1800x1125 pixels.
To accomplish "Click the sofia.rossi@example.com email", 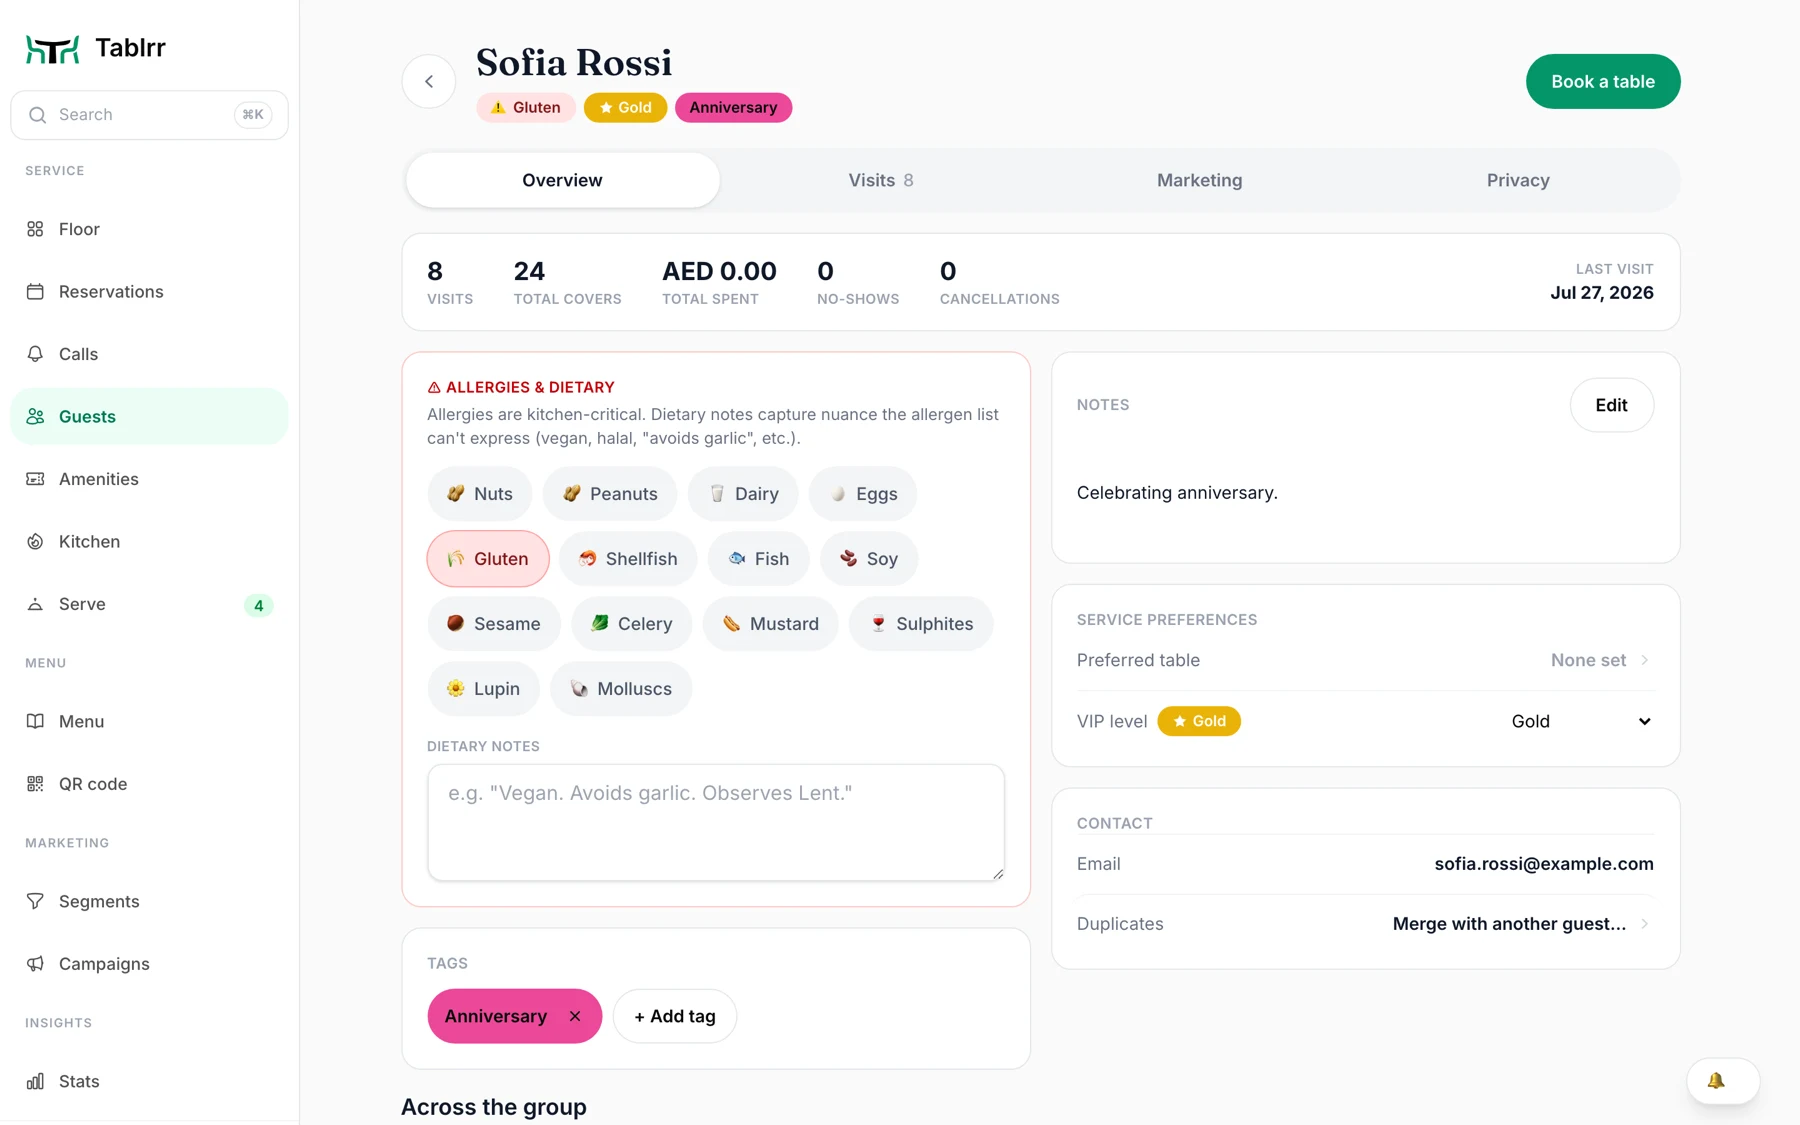I will (x=1543, y=864).
